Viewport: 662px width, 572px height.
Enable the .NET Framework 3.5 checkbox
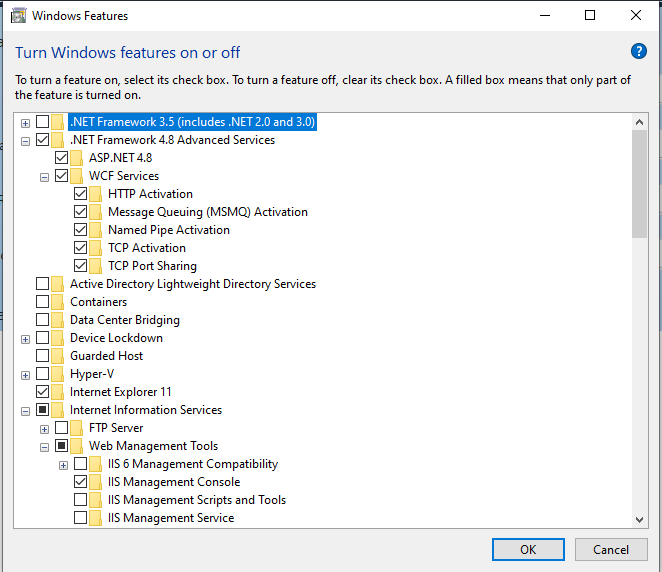click(42, 122)
